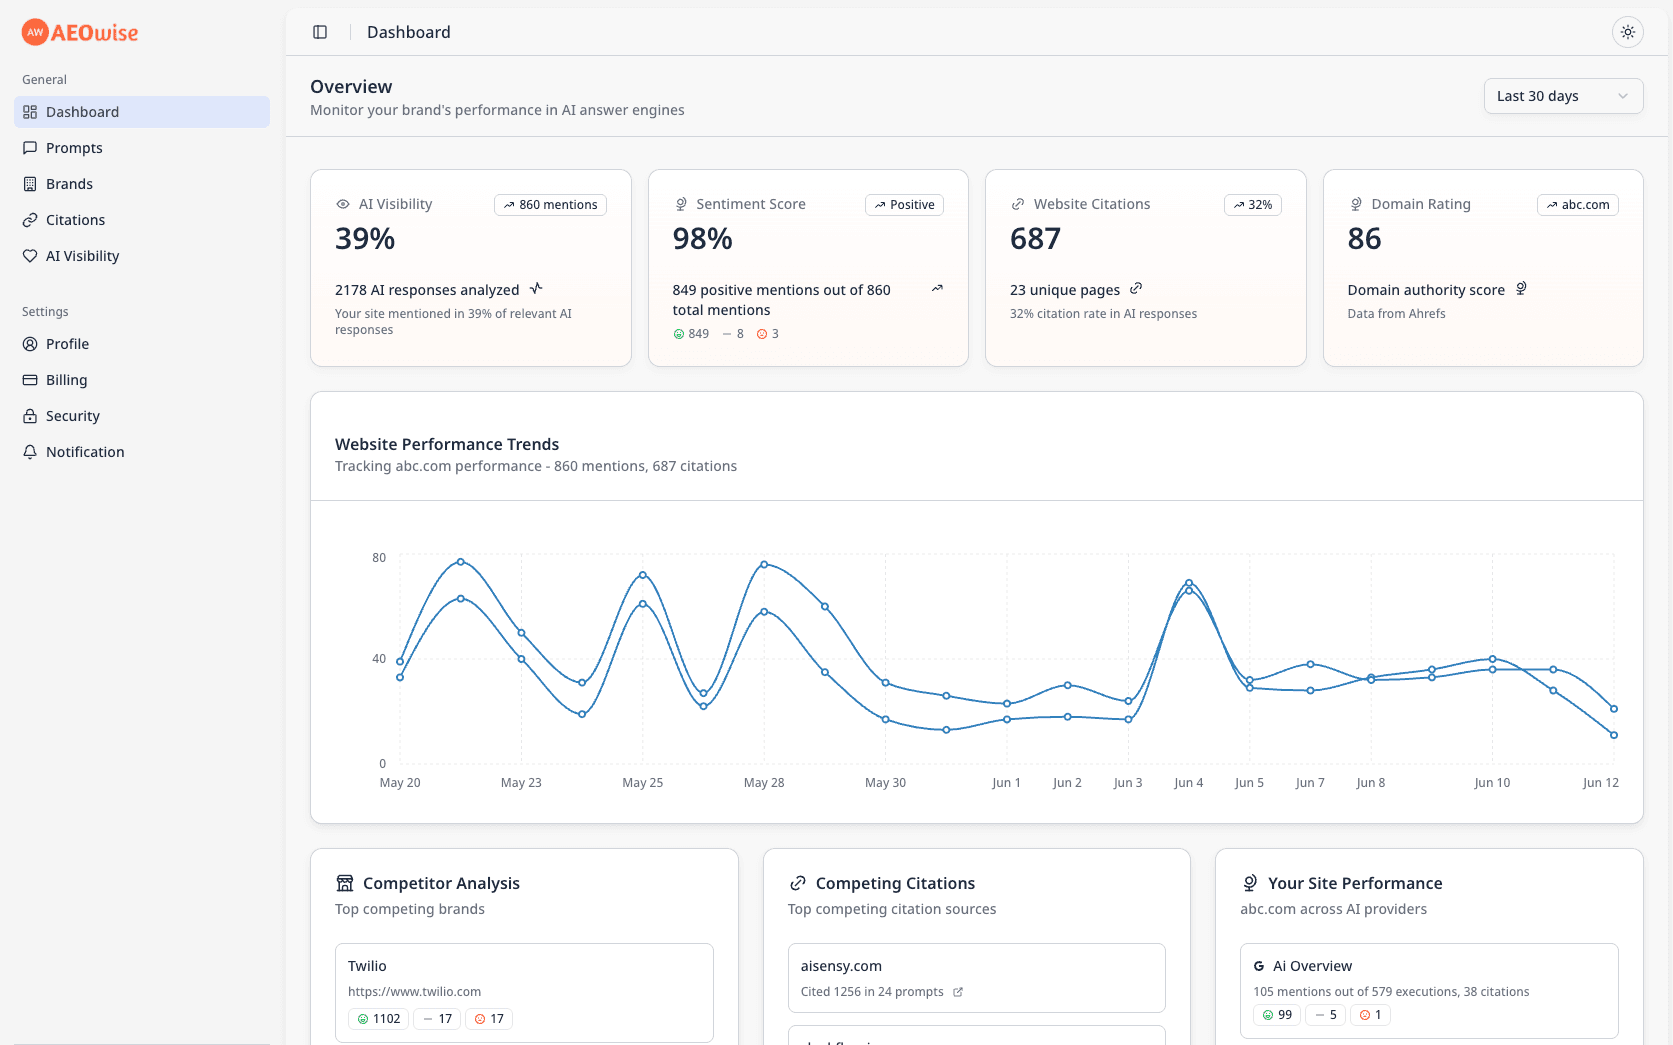Screen dimensions: 1673x1045
Task: Toggle the sidebar panel icon
Action: click(320, 32)
